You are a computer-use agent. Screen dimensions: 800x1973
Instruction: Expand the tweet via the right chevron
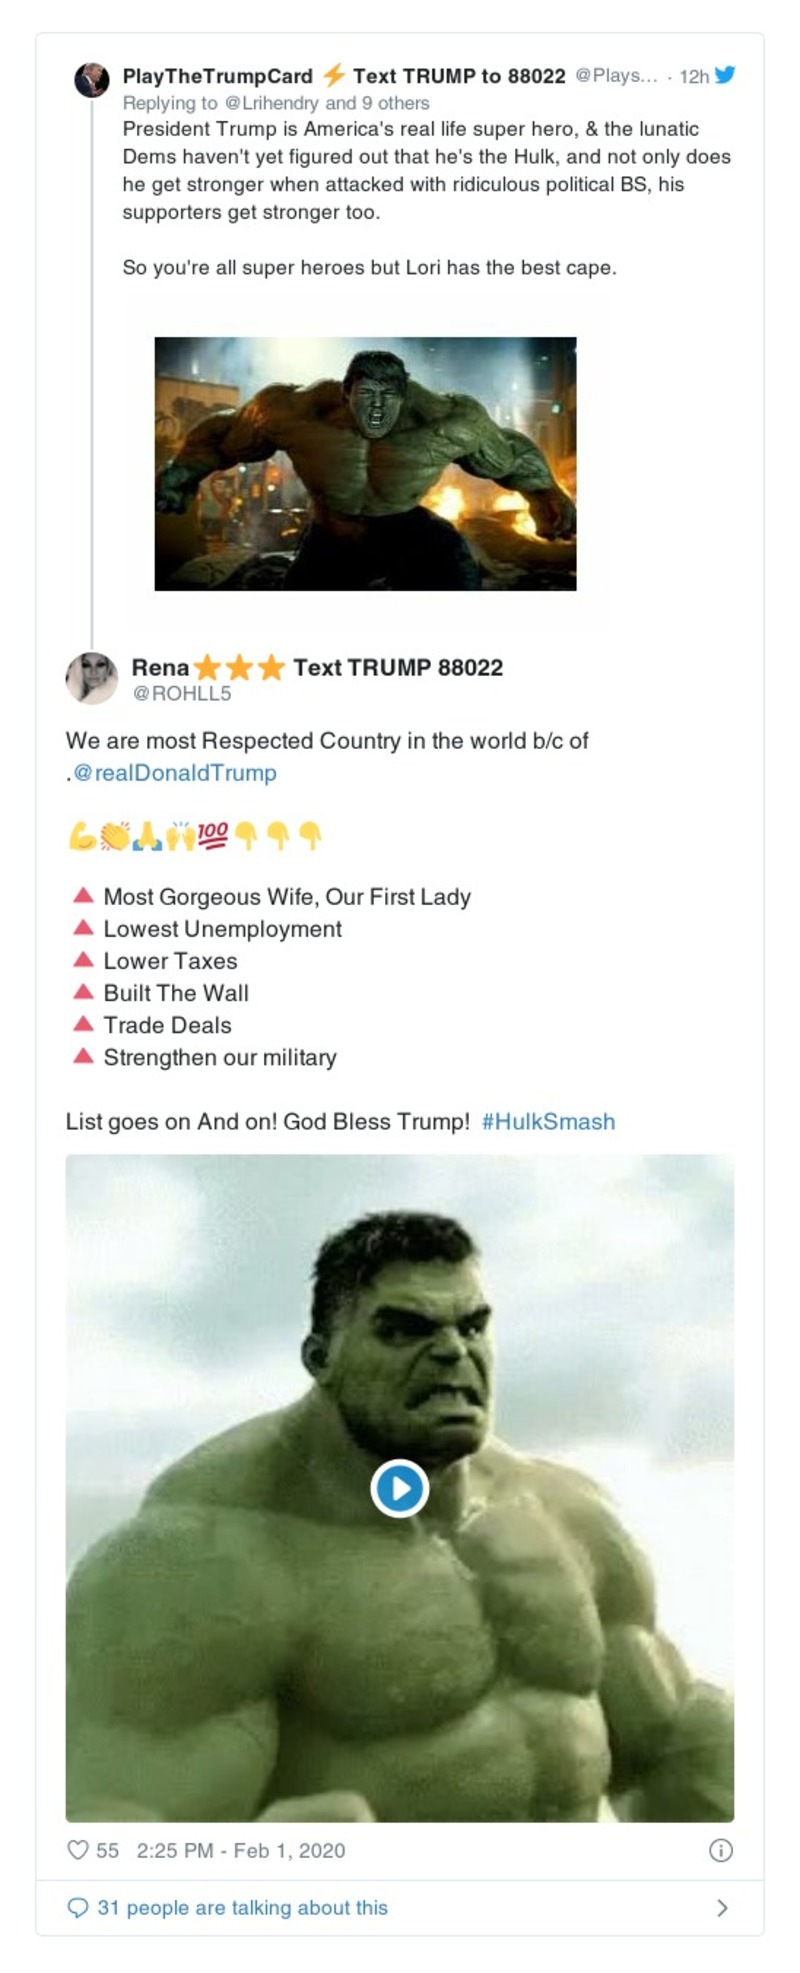[x=724, y=1907]
